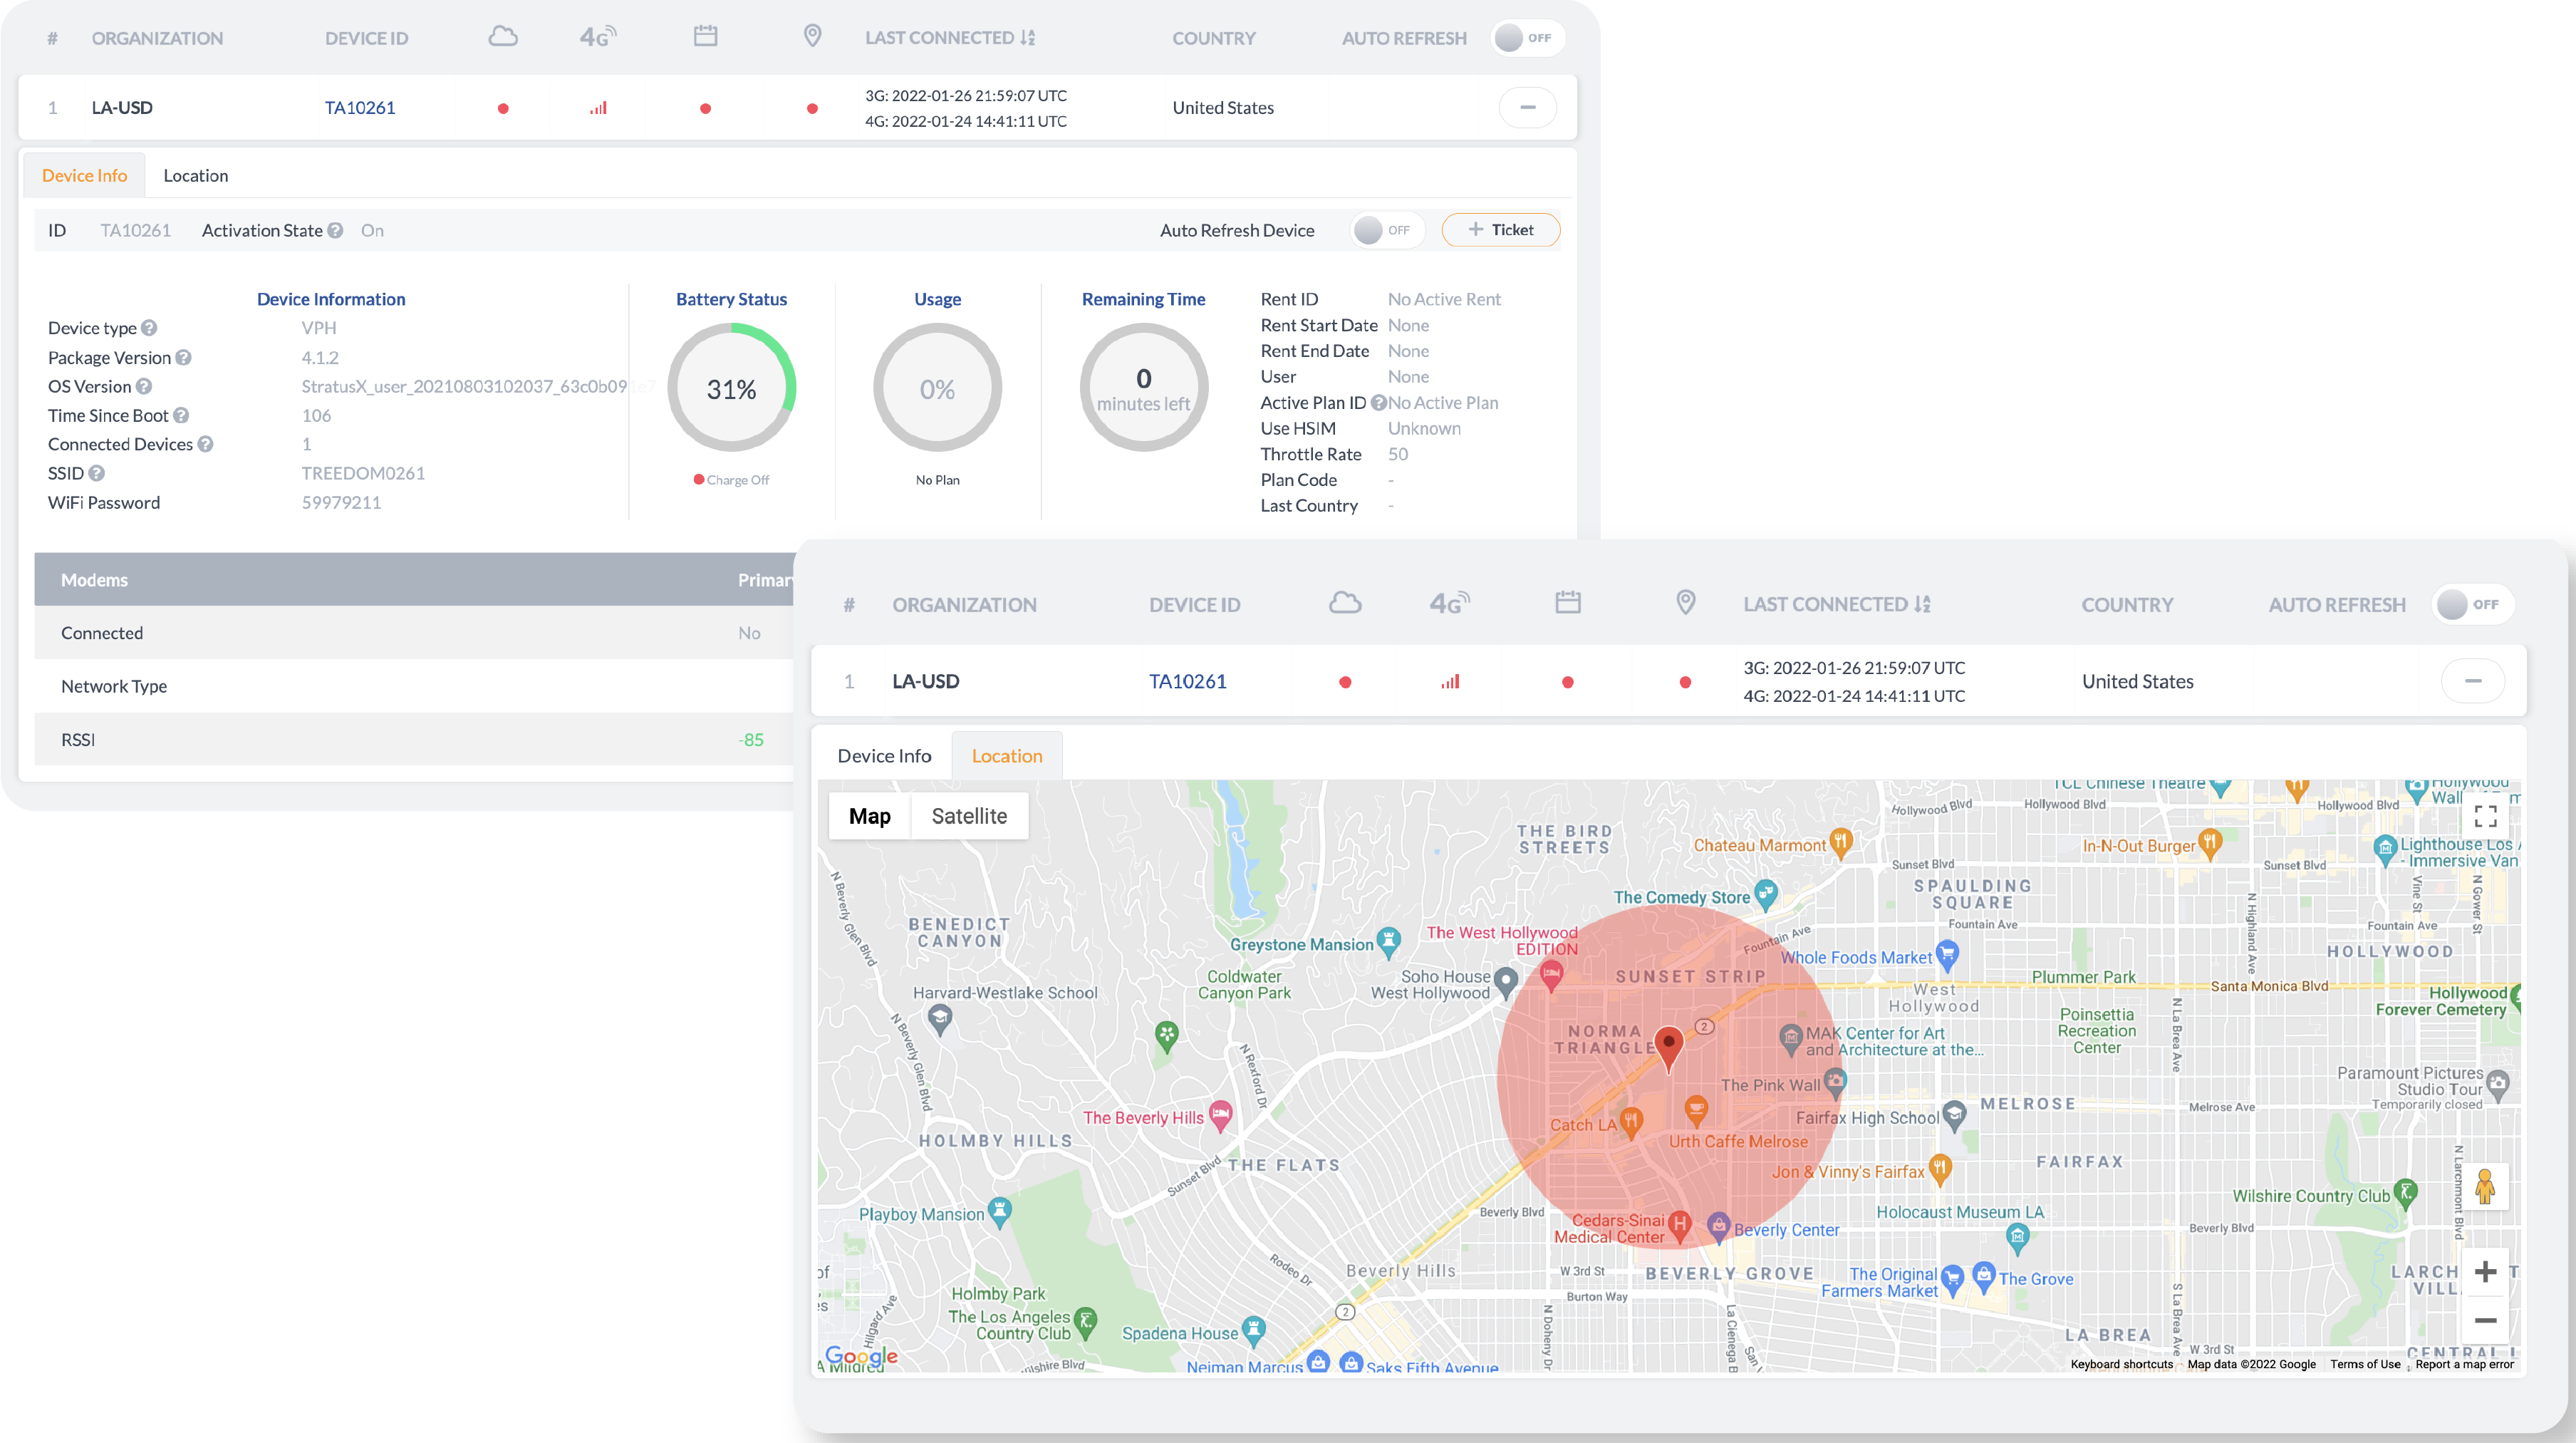The image size is (2576, 1443).
Task: Open map fullscreen view icon
Action: coord(2485,816)
